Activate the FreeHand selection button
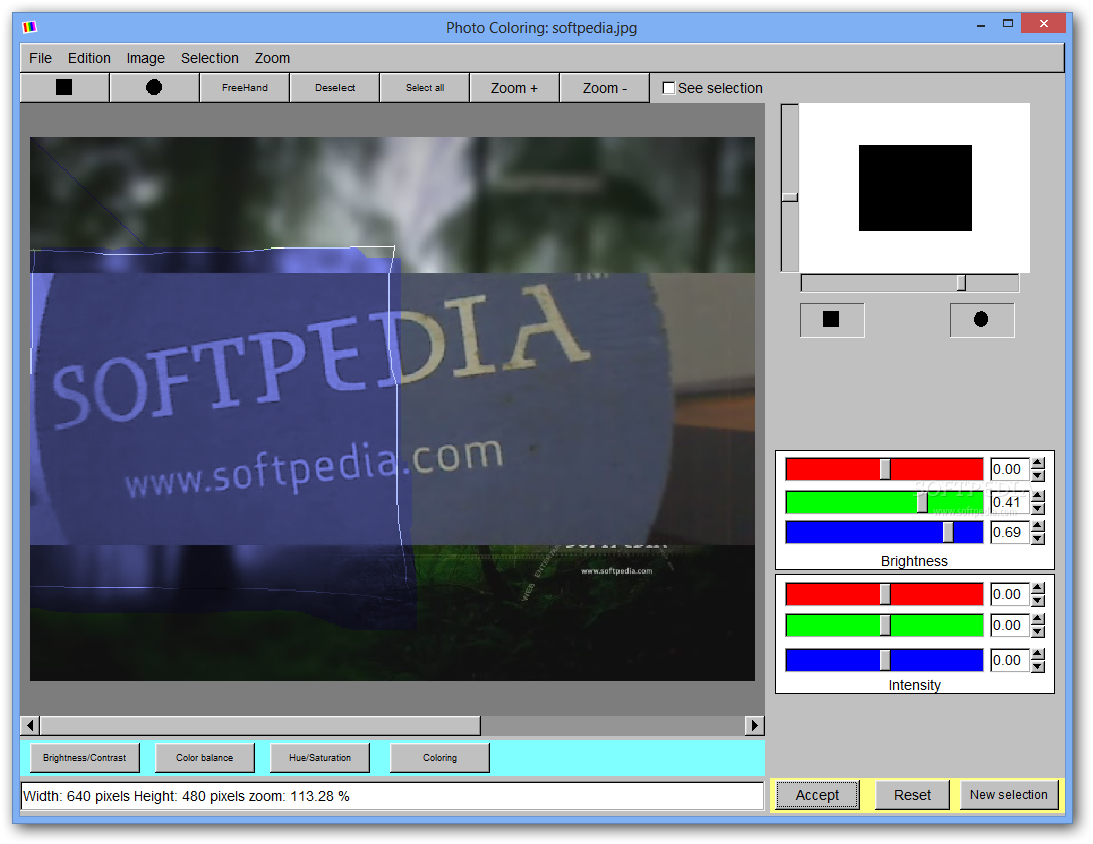The height and width of the screenshot is (844, 1093). 245,88
